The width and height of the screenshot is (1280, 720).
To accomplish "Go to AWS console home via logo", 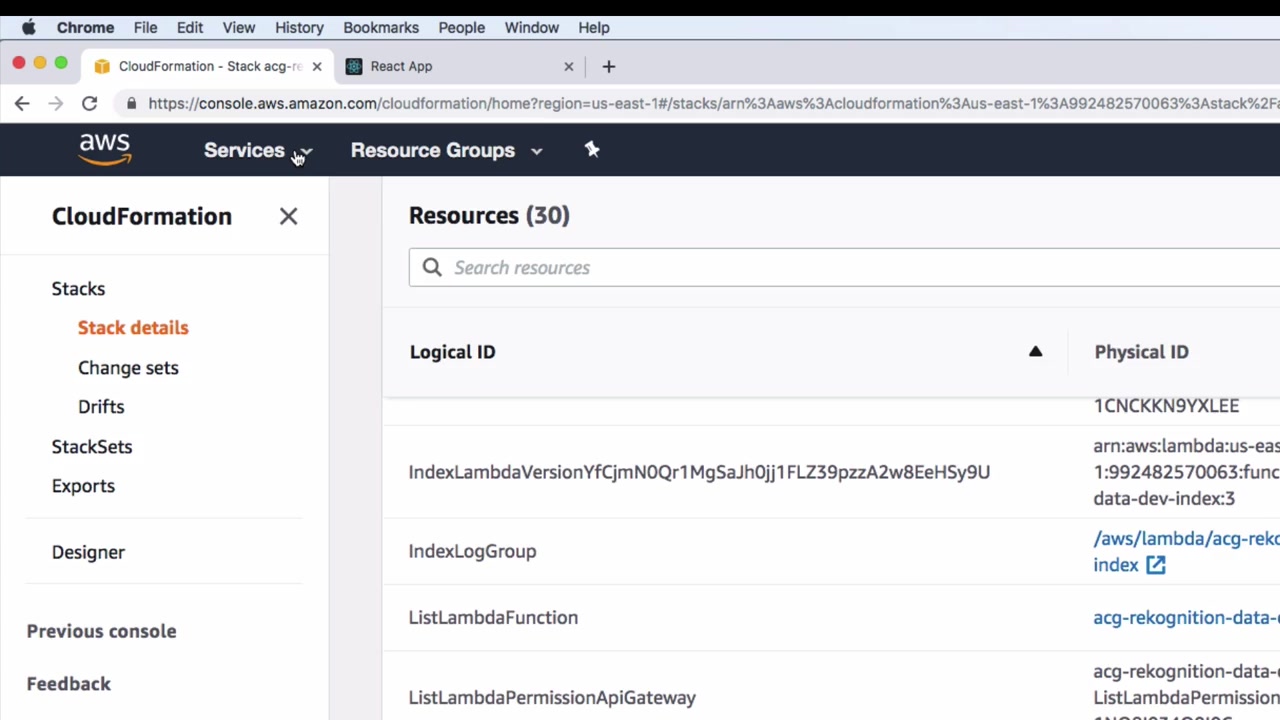I will tap(105, 150).
